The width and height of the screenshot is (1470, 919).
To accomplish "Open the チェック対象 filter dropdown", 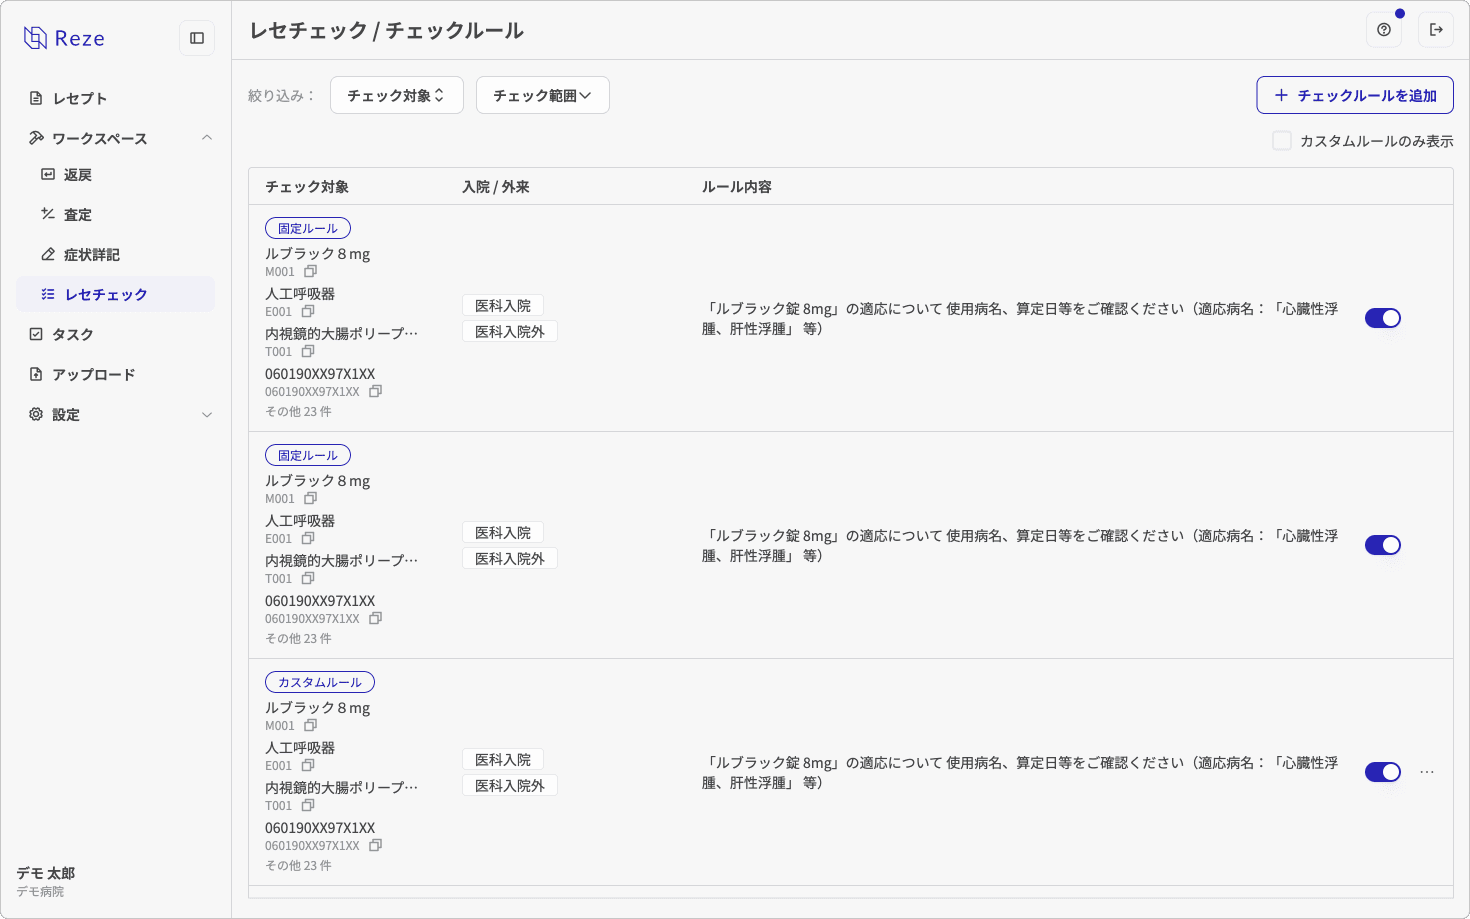I will pyautogui.click(x=396, y=94).
